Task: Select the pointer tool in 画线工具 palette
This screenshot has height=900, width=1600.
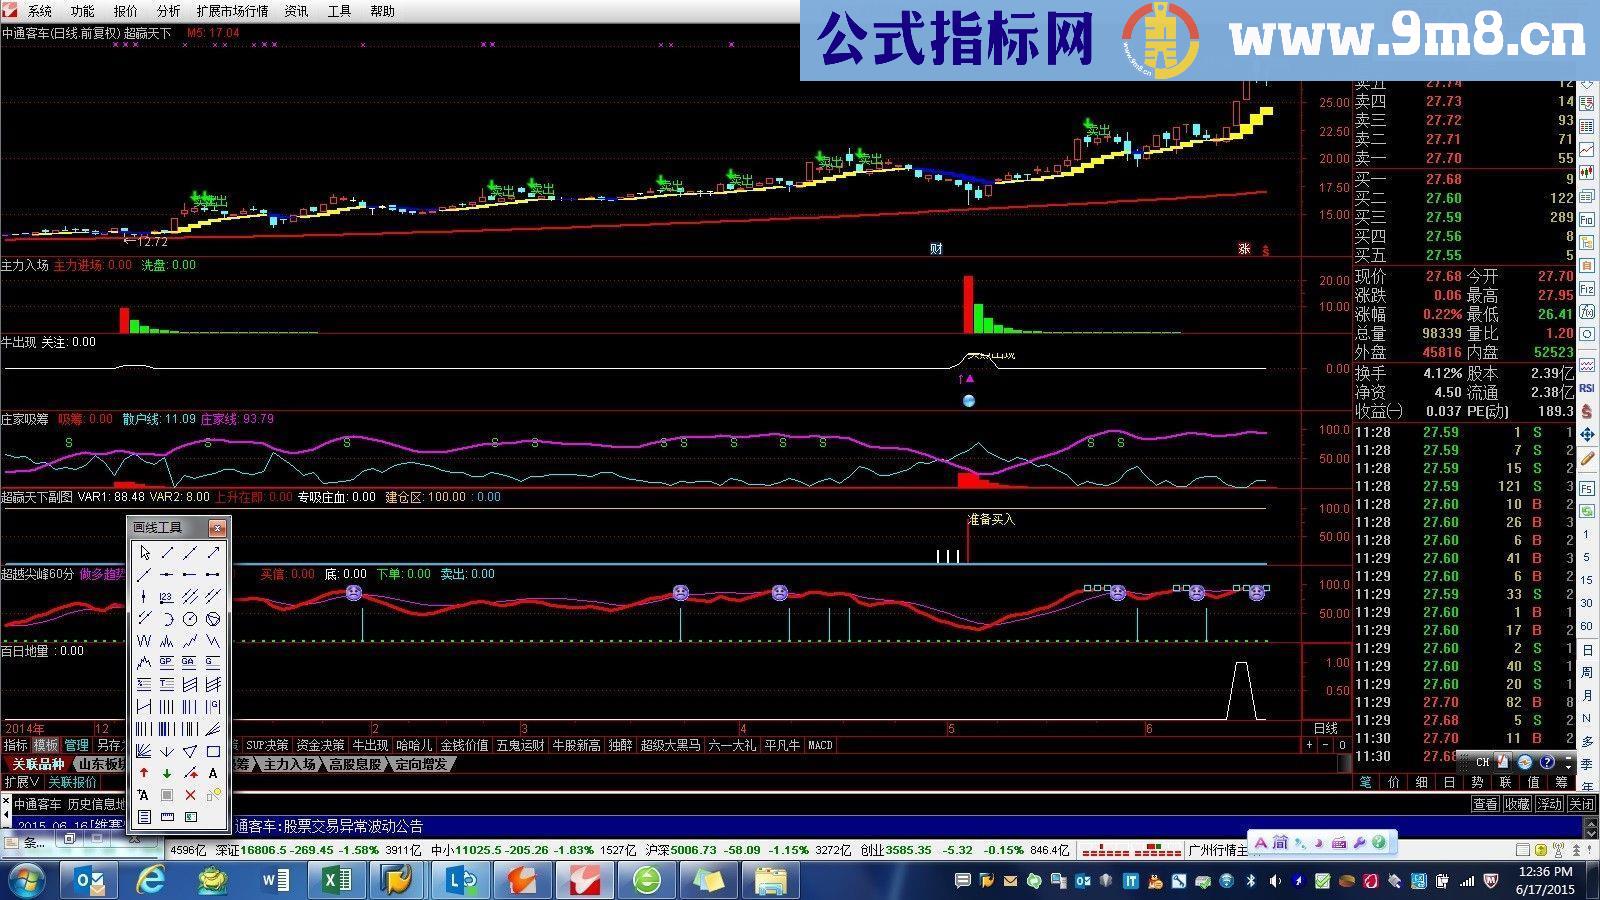Action: click(145, 553)
